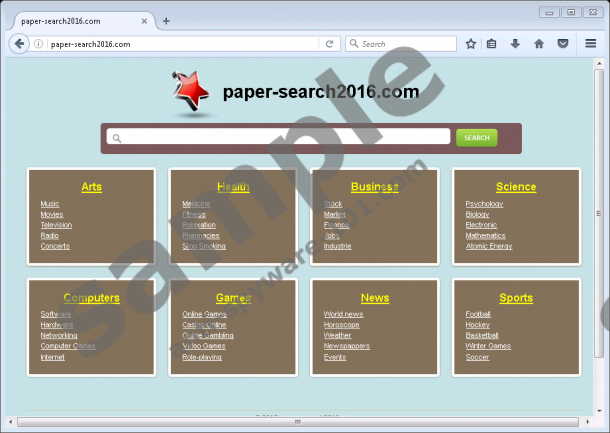This screenshot has width=610, height=433.
Task: Open the Firefox hamburger menu
Action: pos(591,44)
